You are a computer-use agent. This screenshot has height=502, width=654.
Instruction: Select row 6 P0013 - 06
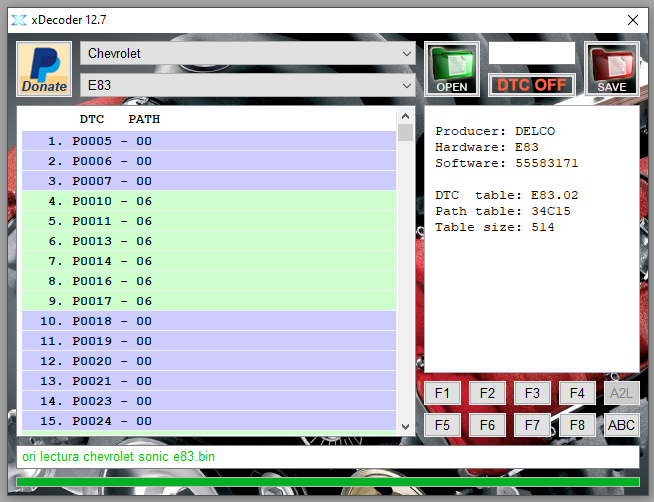[209, 241]
